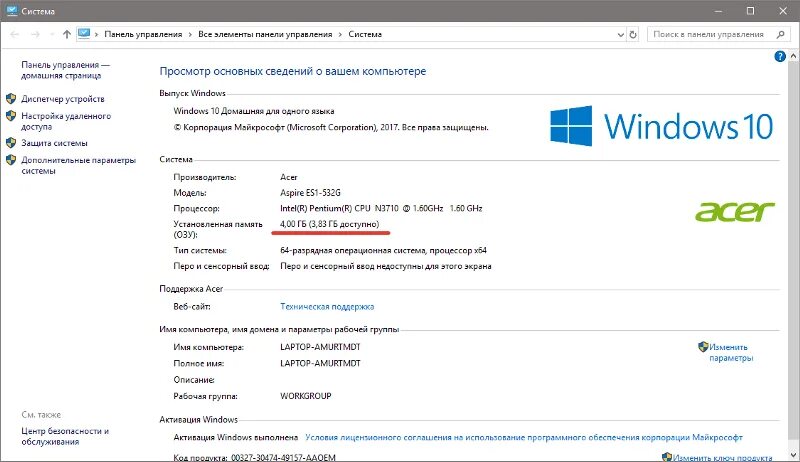Click the System window title icon
Viewport: 800px width, 462px height.
(x=12, y=11)
